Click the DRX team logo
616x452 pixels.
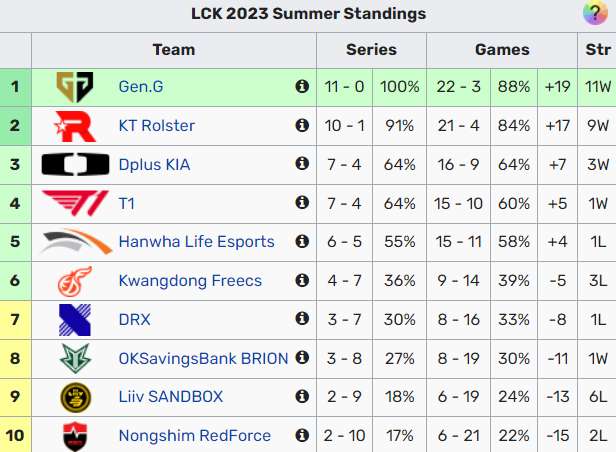click(x=75, y=319)
